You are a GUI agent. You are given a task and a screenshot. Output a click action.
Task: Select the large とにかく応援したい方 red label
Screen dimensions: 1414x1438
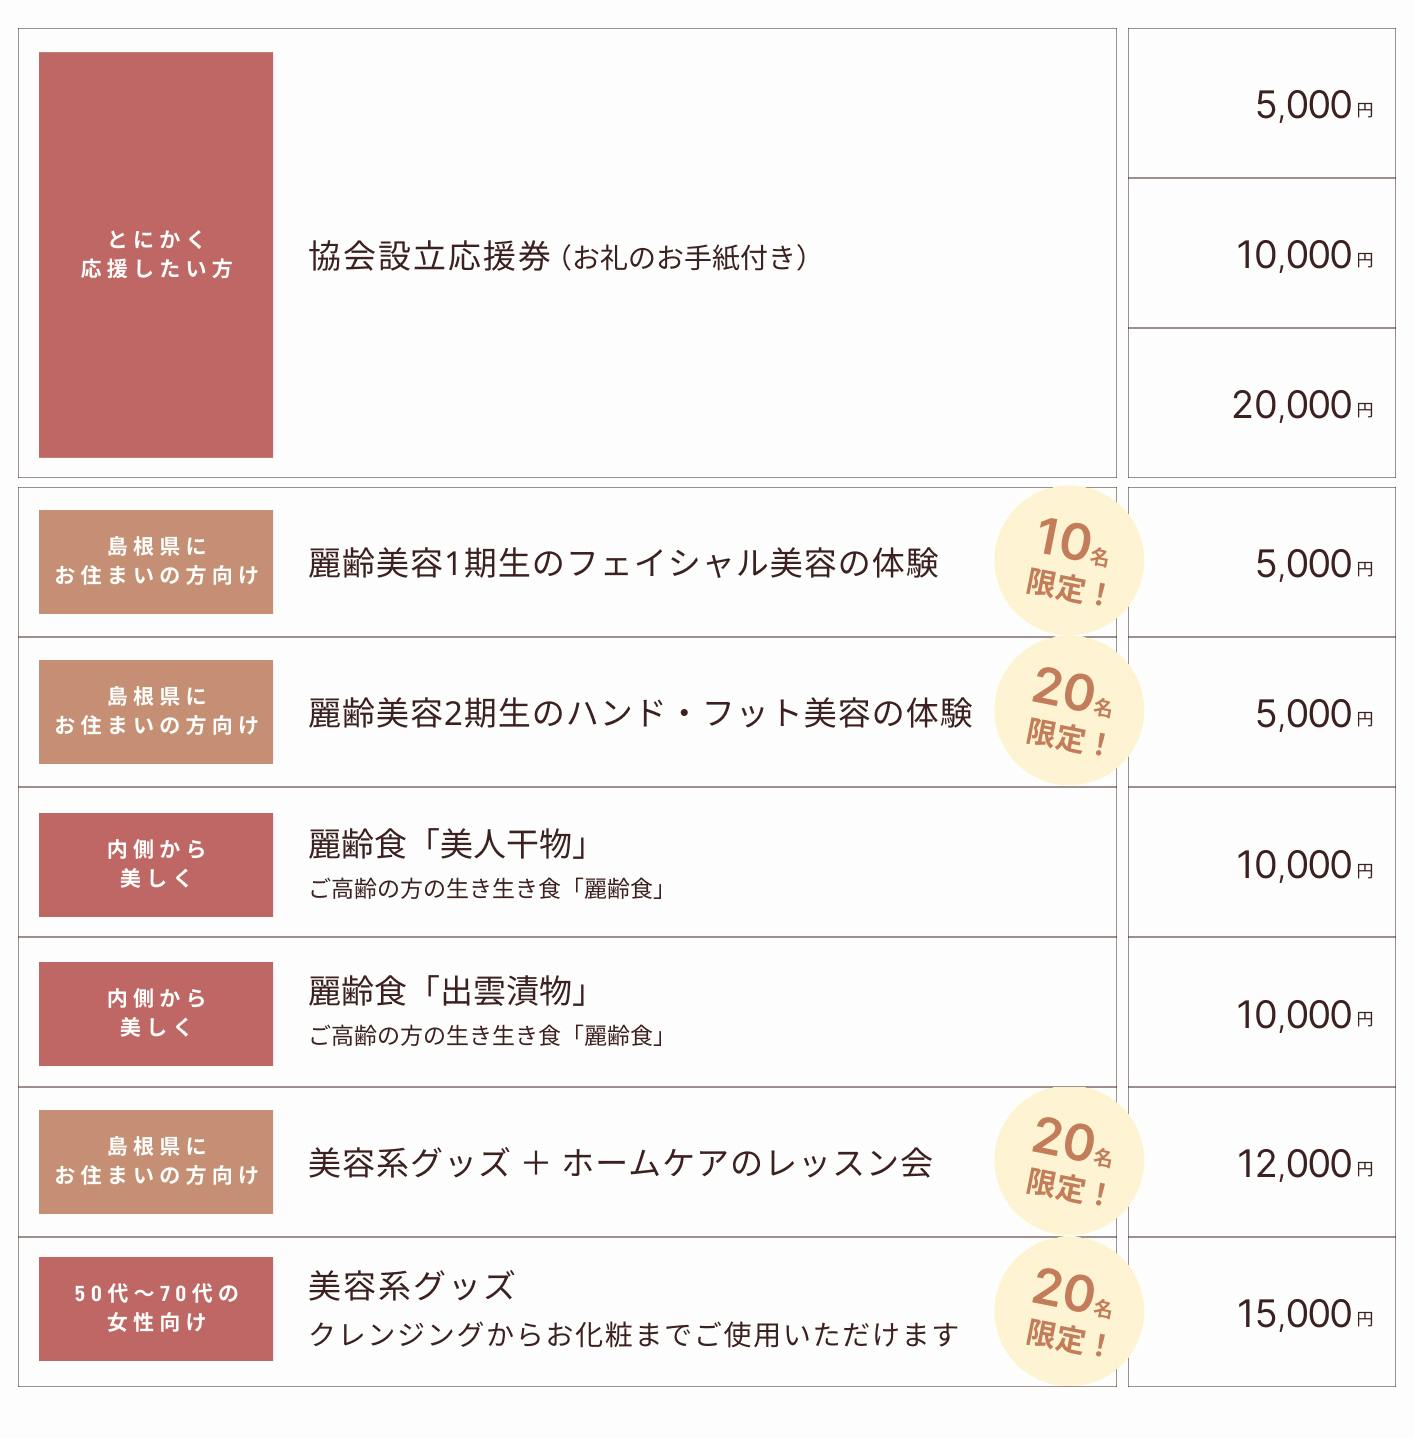click(156, 255)
